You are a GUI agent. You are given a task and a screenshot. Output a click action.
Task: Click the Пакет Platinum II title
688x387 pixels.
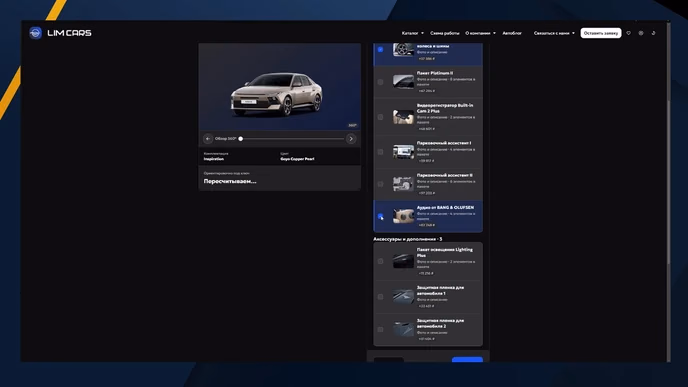[x=435, y=73]
